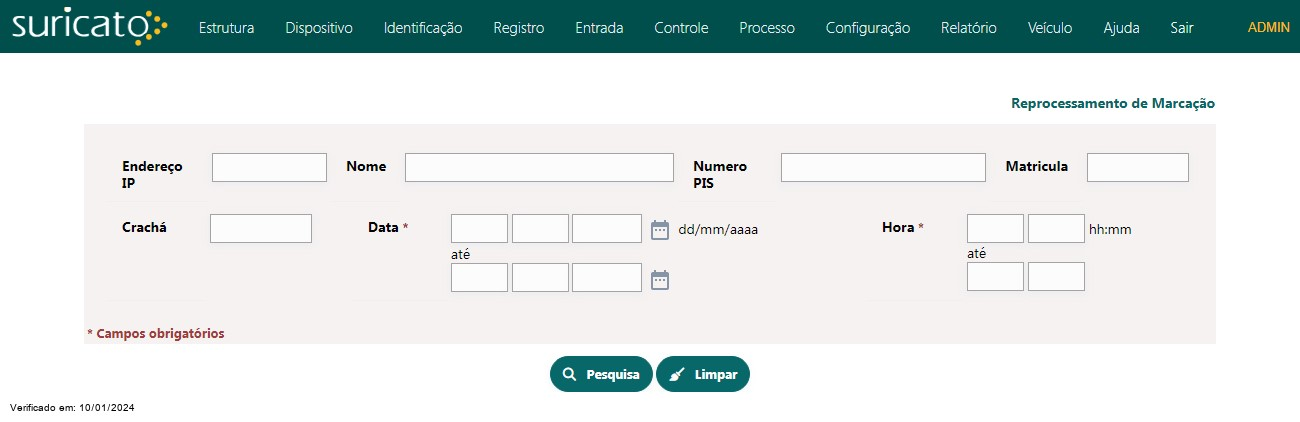
Task: Open the Estrutura menu
Action: [227, 28]
